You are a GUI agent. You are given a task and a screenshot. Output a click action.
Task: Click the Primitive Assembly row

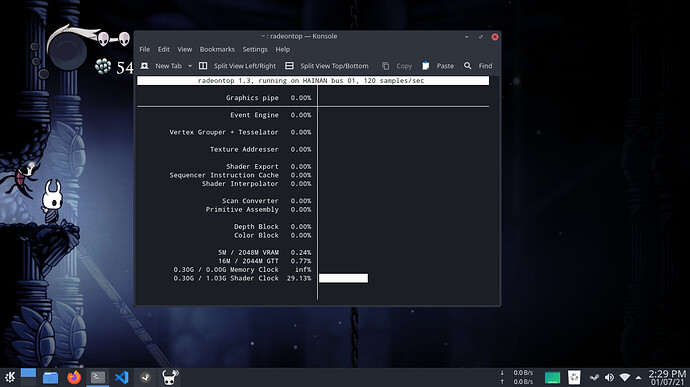[x=258, y=210]
